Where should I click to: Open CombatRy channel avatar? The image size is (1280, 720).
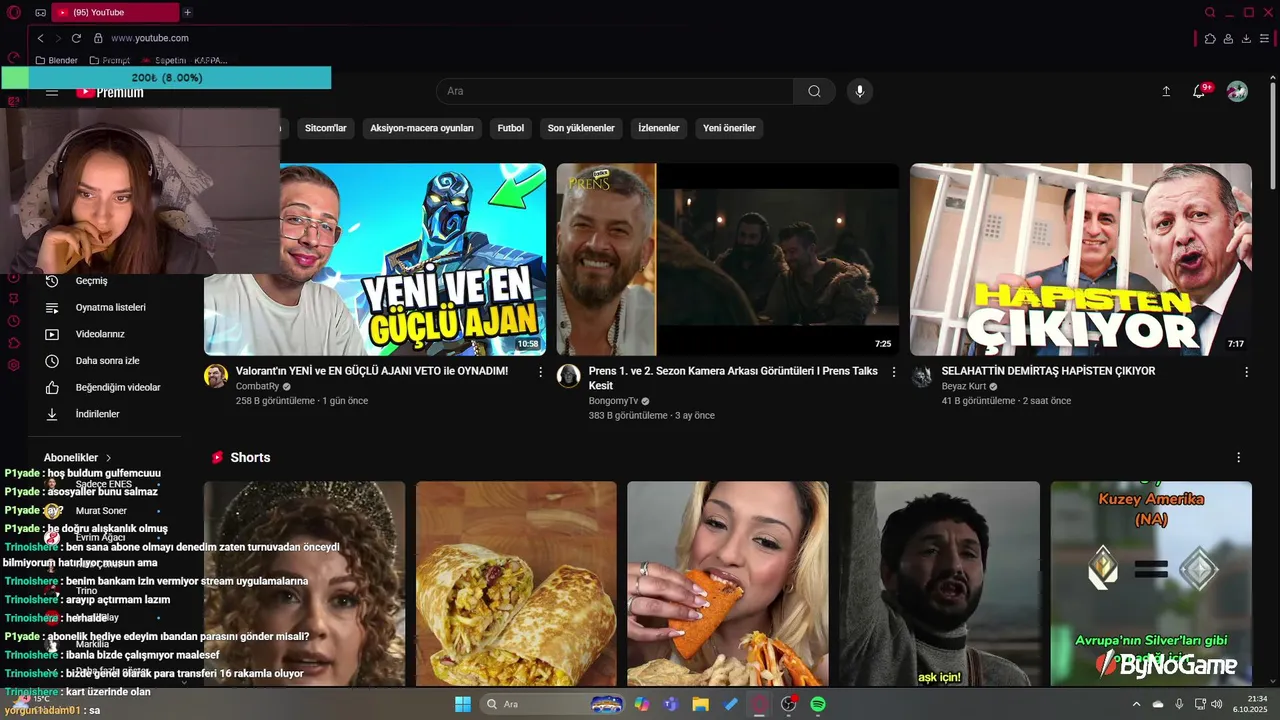pos(216,376)
